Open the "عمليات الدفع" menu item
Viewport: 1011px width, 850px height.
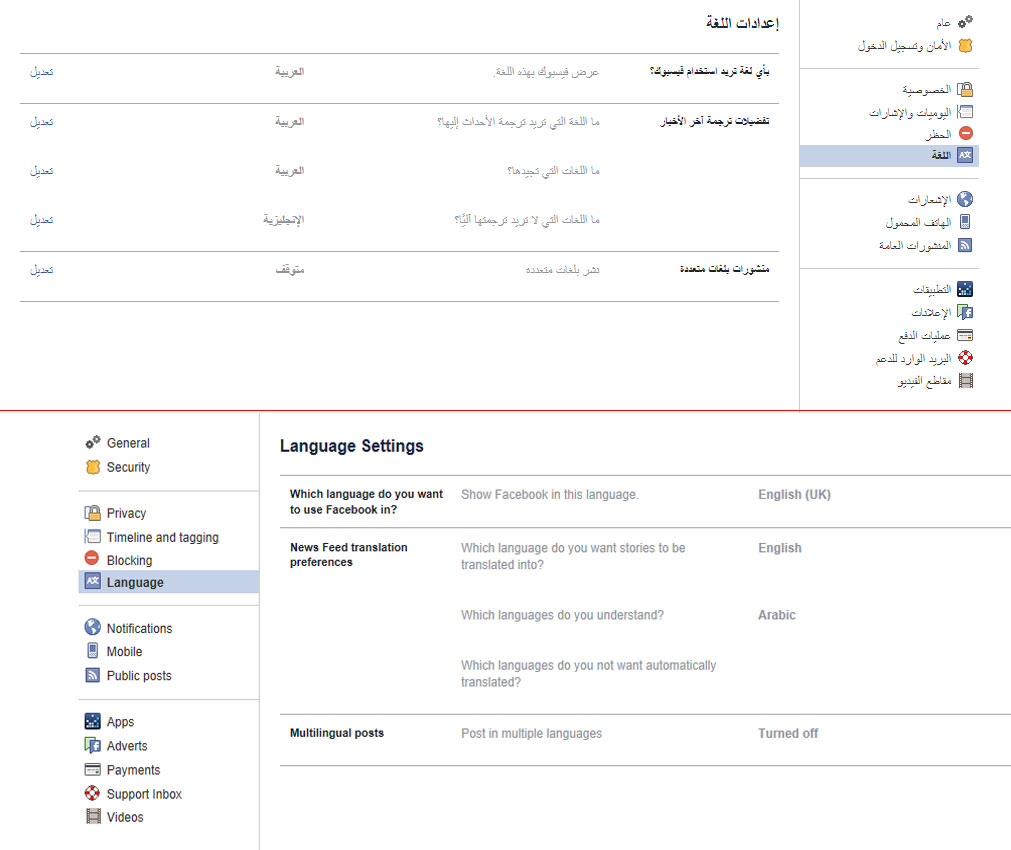pyautogui.click(x=925, y=335)
